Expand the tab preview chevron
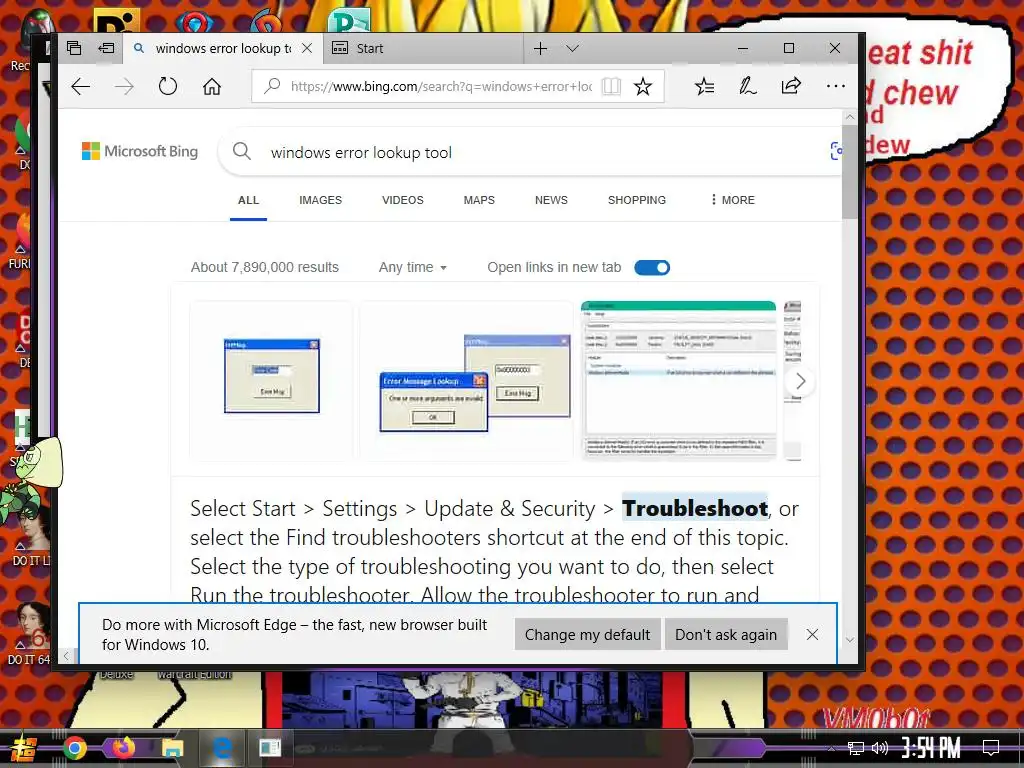Screen dimensions: 1024x768 point(573,48)
